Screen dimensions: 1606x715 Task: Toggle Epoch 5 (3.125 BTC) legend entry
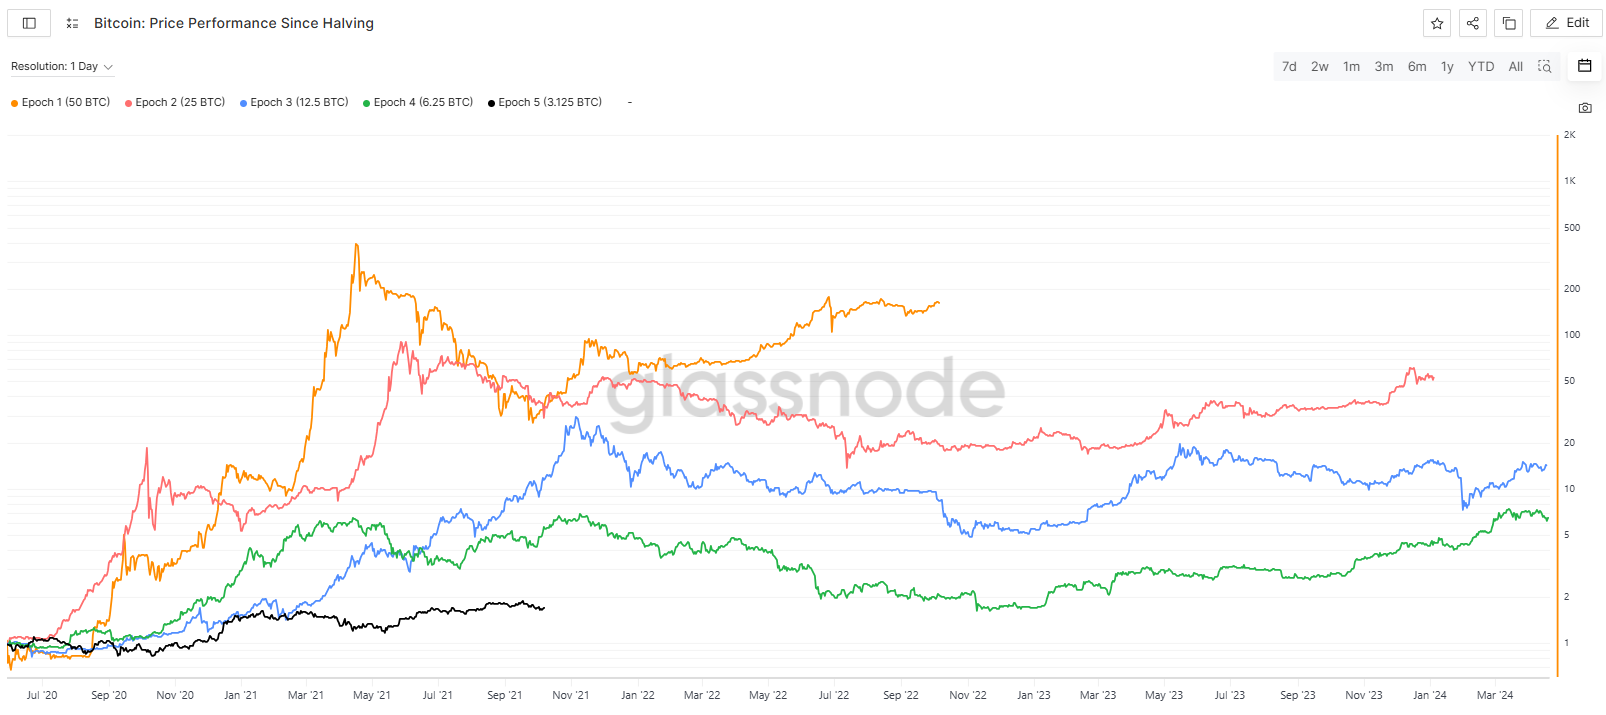(550, 102)
